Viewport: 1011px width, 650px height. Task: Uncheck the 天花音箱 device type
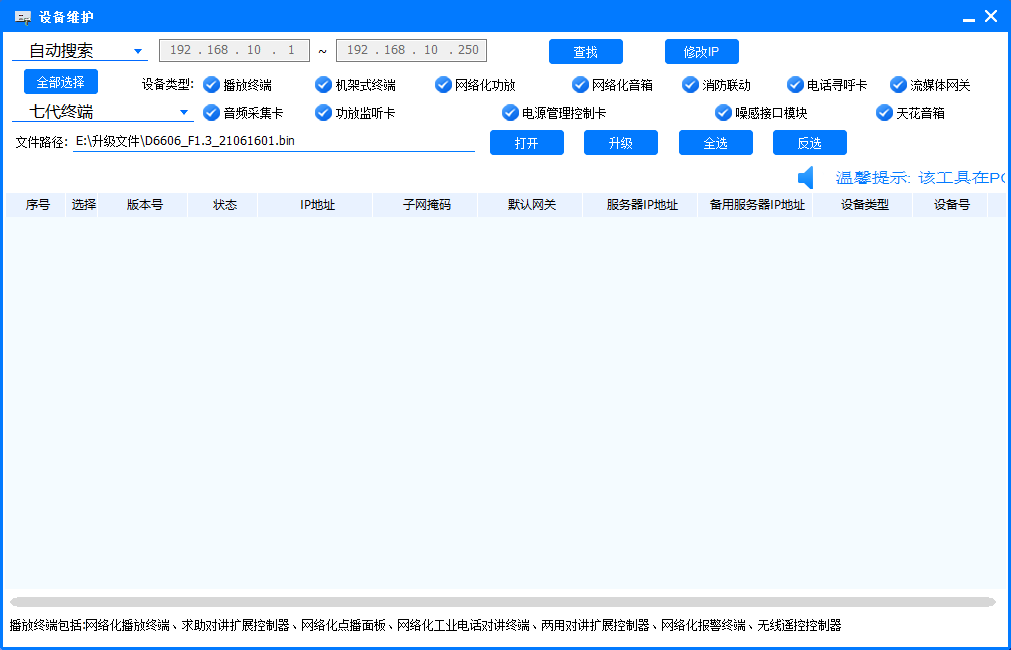click(883, 113)
